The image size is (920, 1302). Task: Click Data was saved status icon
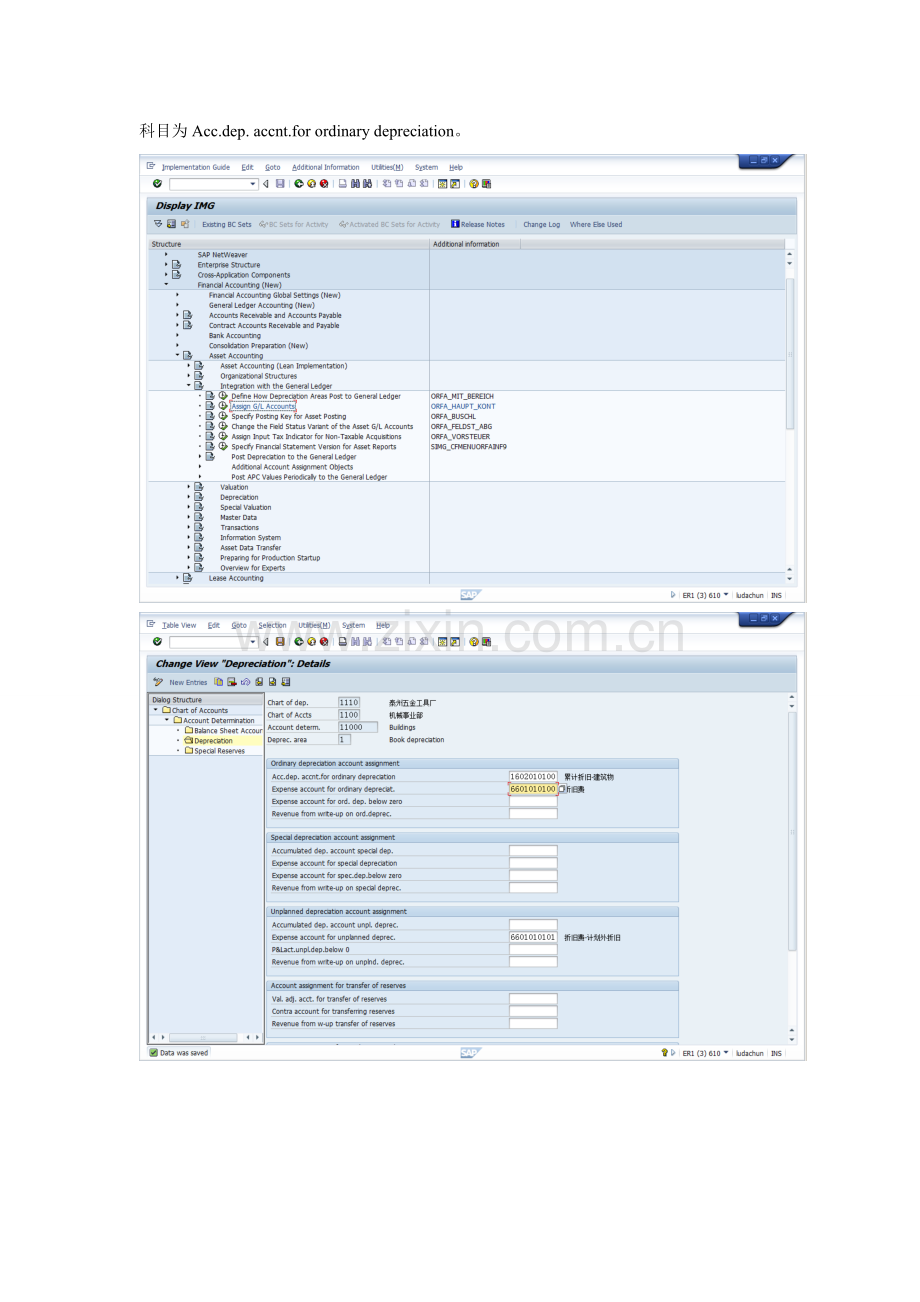153,1053
